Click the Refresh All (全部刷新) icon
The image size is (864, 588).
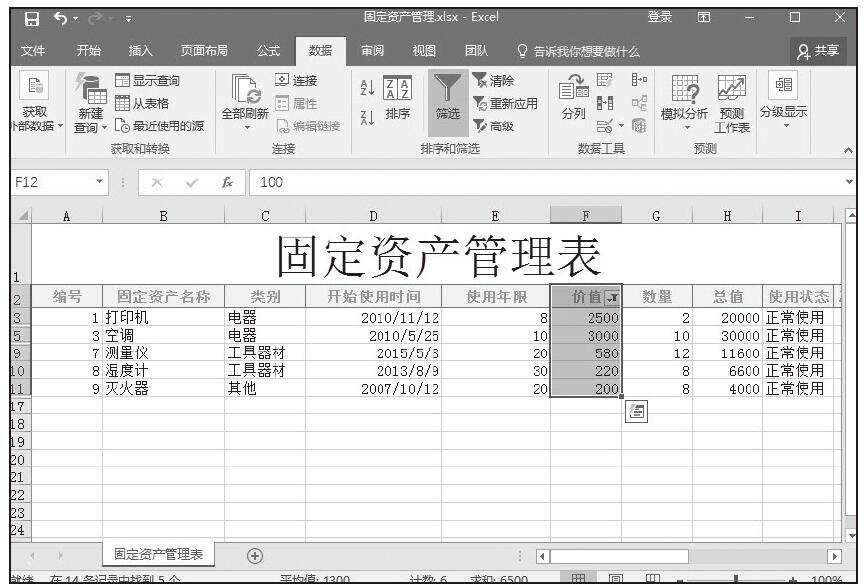coord(245,101)
